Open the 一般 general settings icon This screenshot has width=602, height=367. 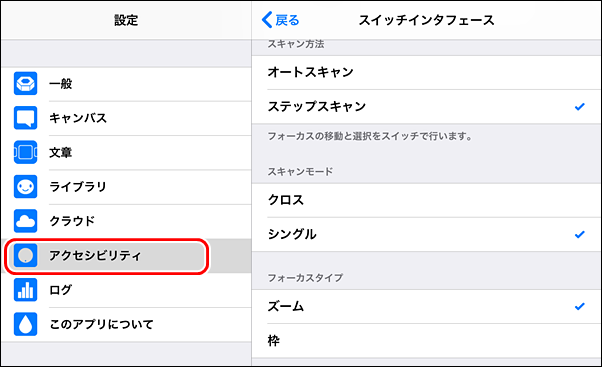(x=25, y=83)
